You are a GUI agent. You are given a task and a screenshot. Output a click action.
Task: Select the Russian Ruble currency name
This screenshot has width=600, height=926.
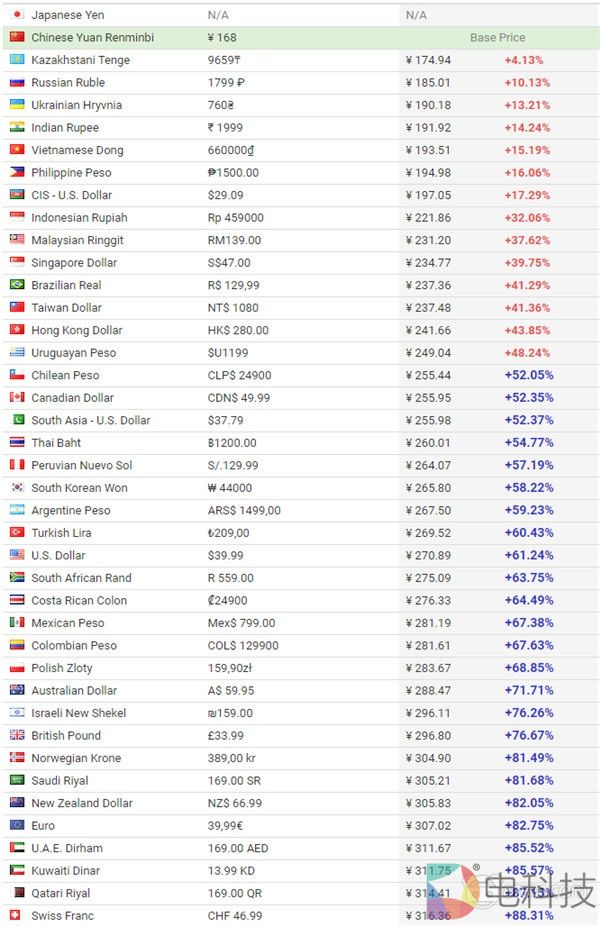coord(67,83)
